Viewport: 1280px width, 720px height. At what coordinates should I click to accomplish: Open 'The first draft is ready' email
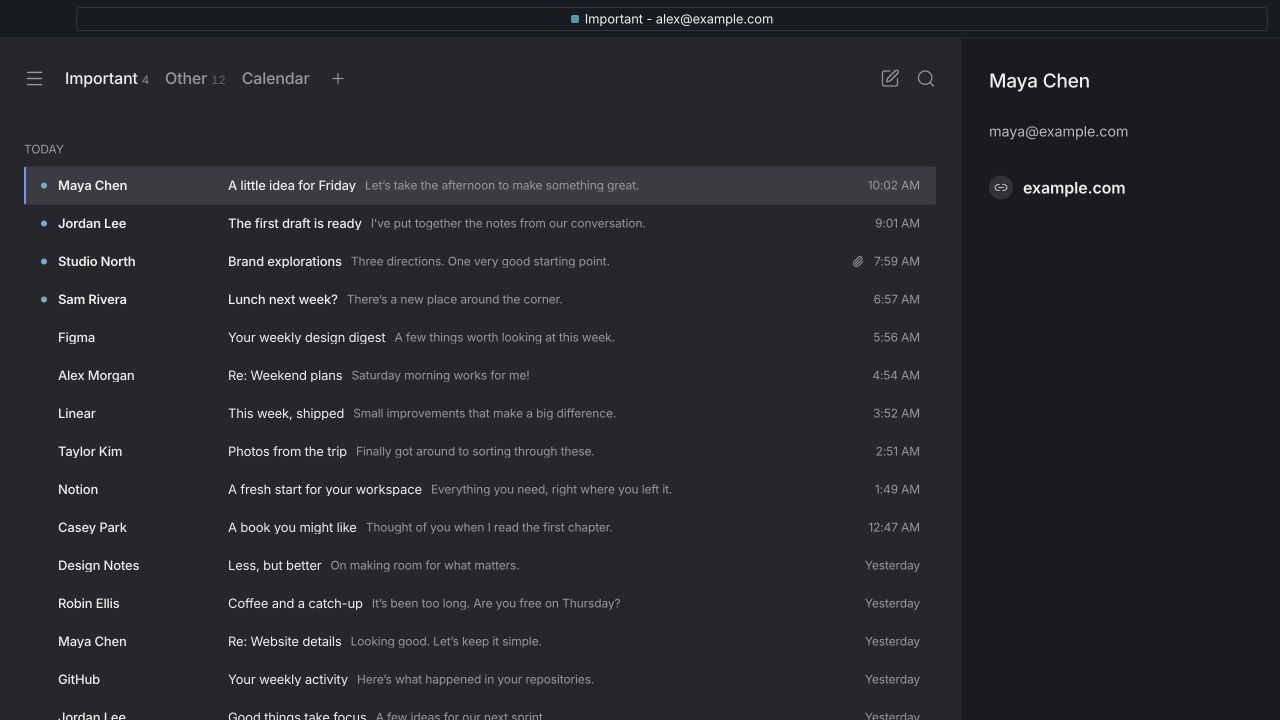coord(480,223)
